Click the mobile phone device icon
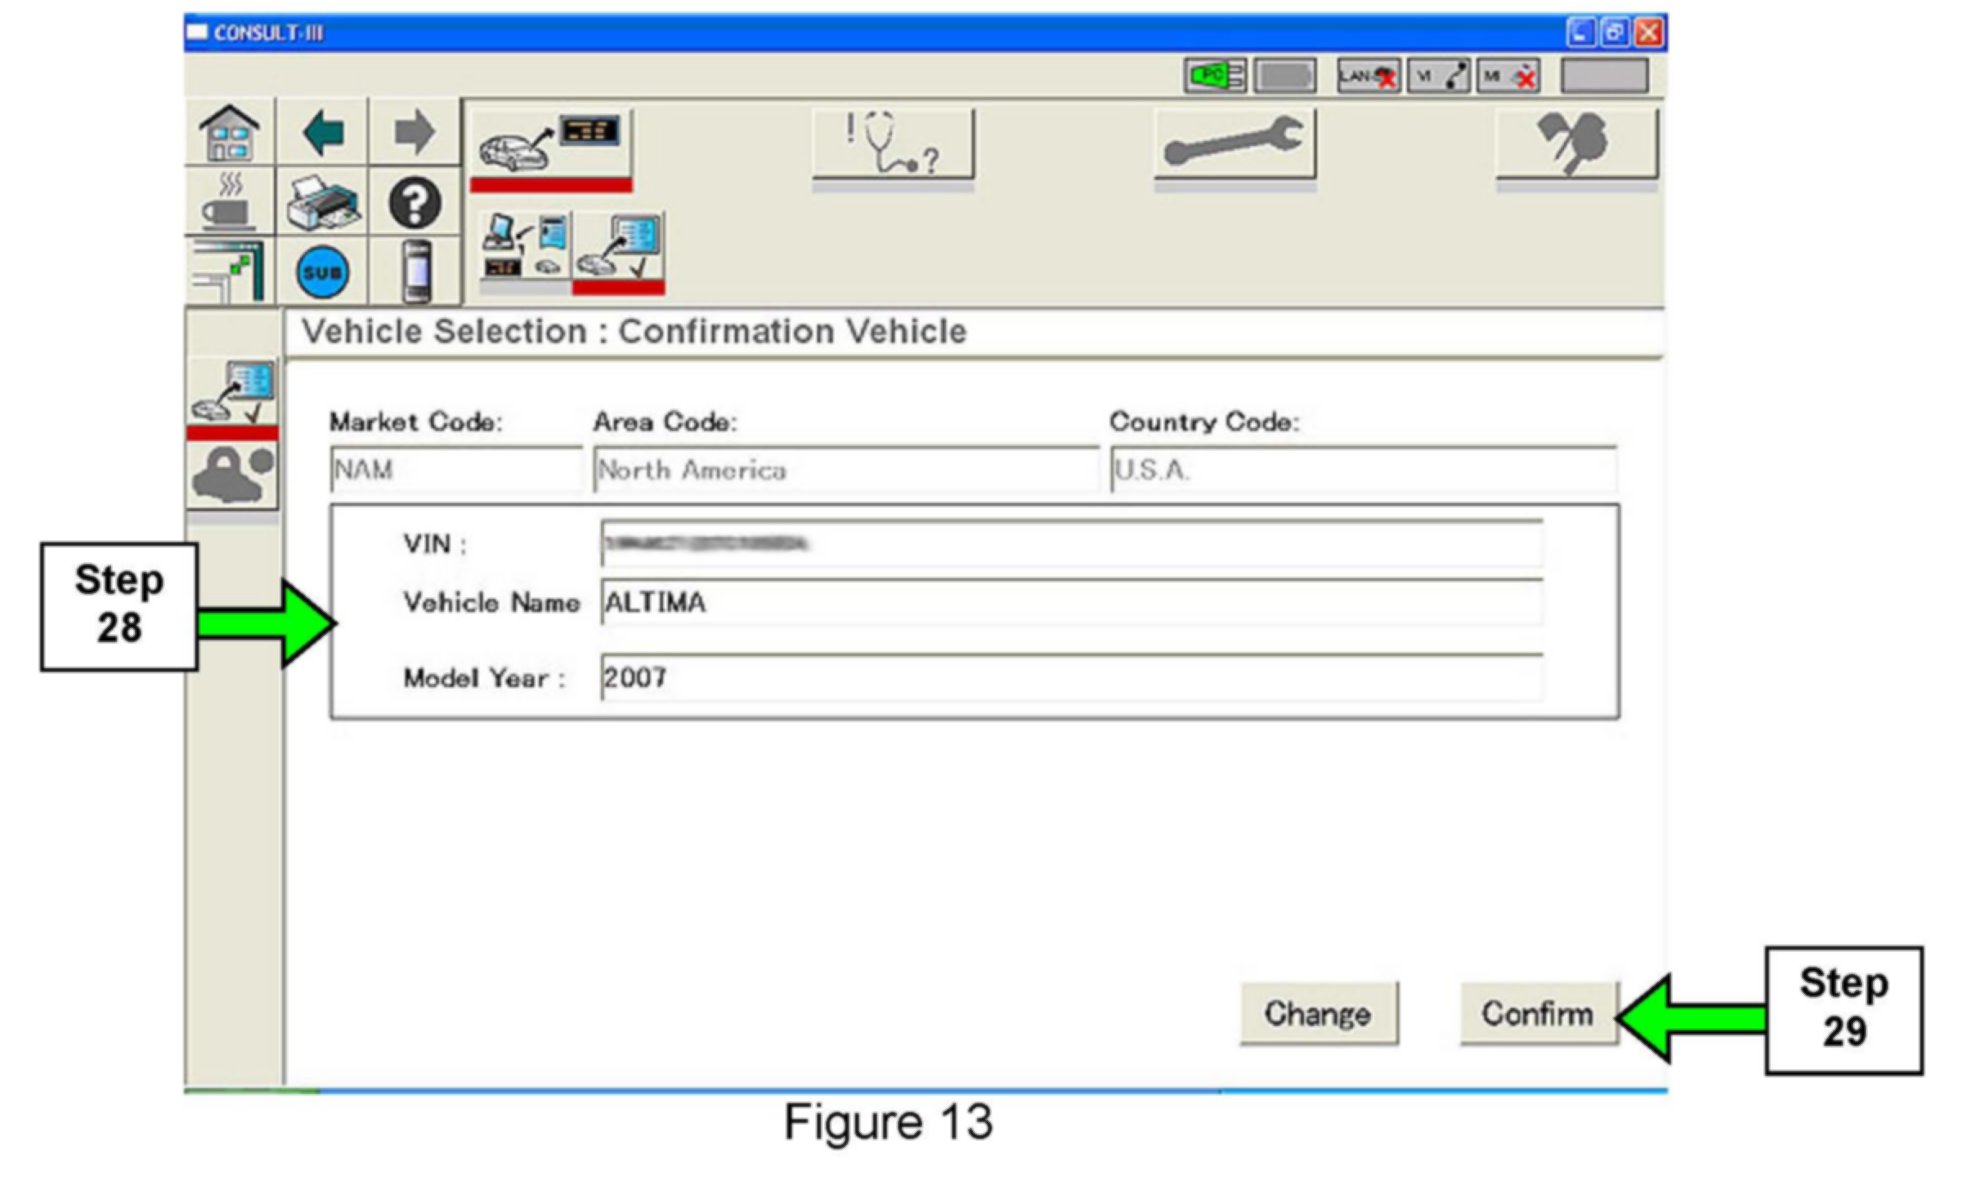1969x1189 pixels. [x=416, y=271]
